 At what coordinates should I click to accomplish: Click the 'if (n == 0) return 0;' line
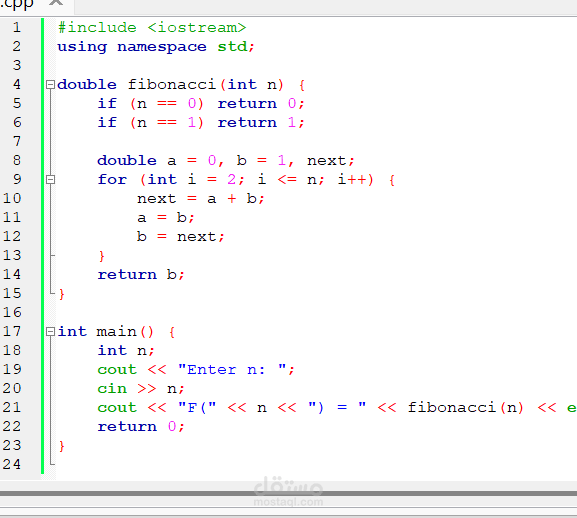pos(201,104)
